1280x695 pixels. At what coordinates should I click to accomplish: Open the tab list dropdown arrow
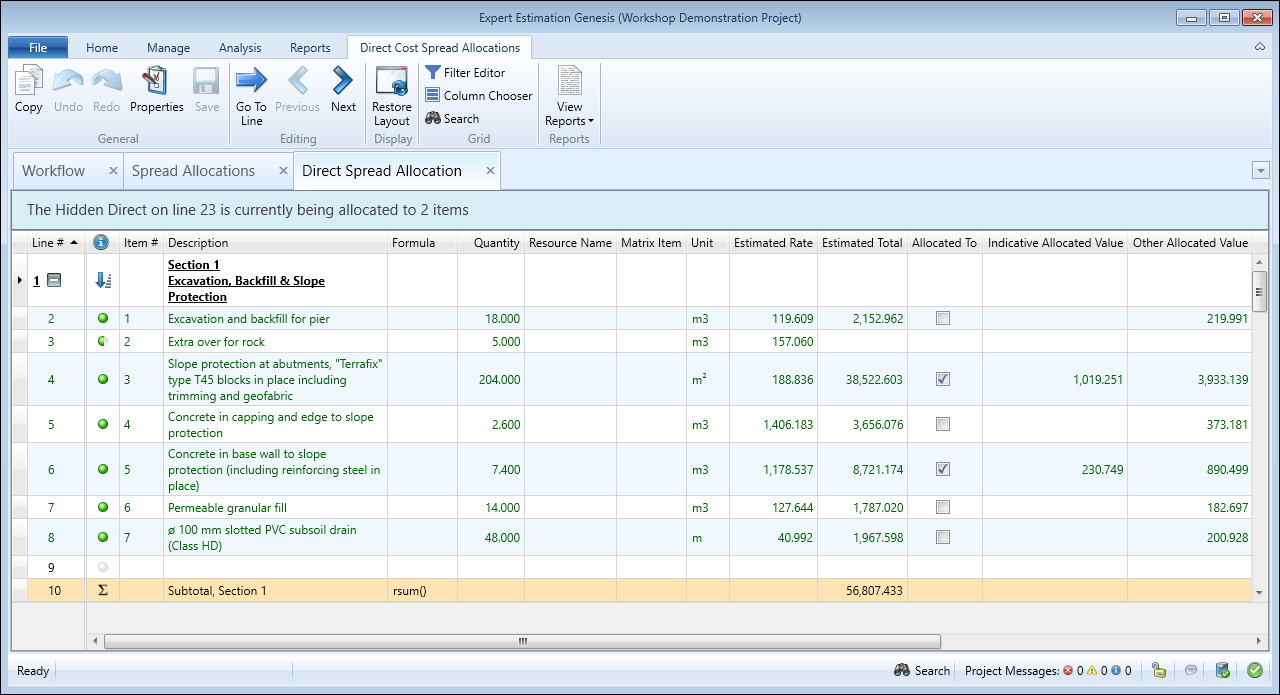coord(1260,171)
